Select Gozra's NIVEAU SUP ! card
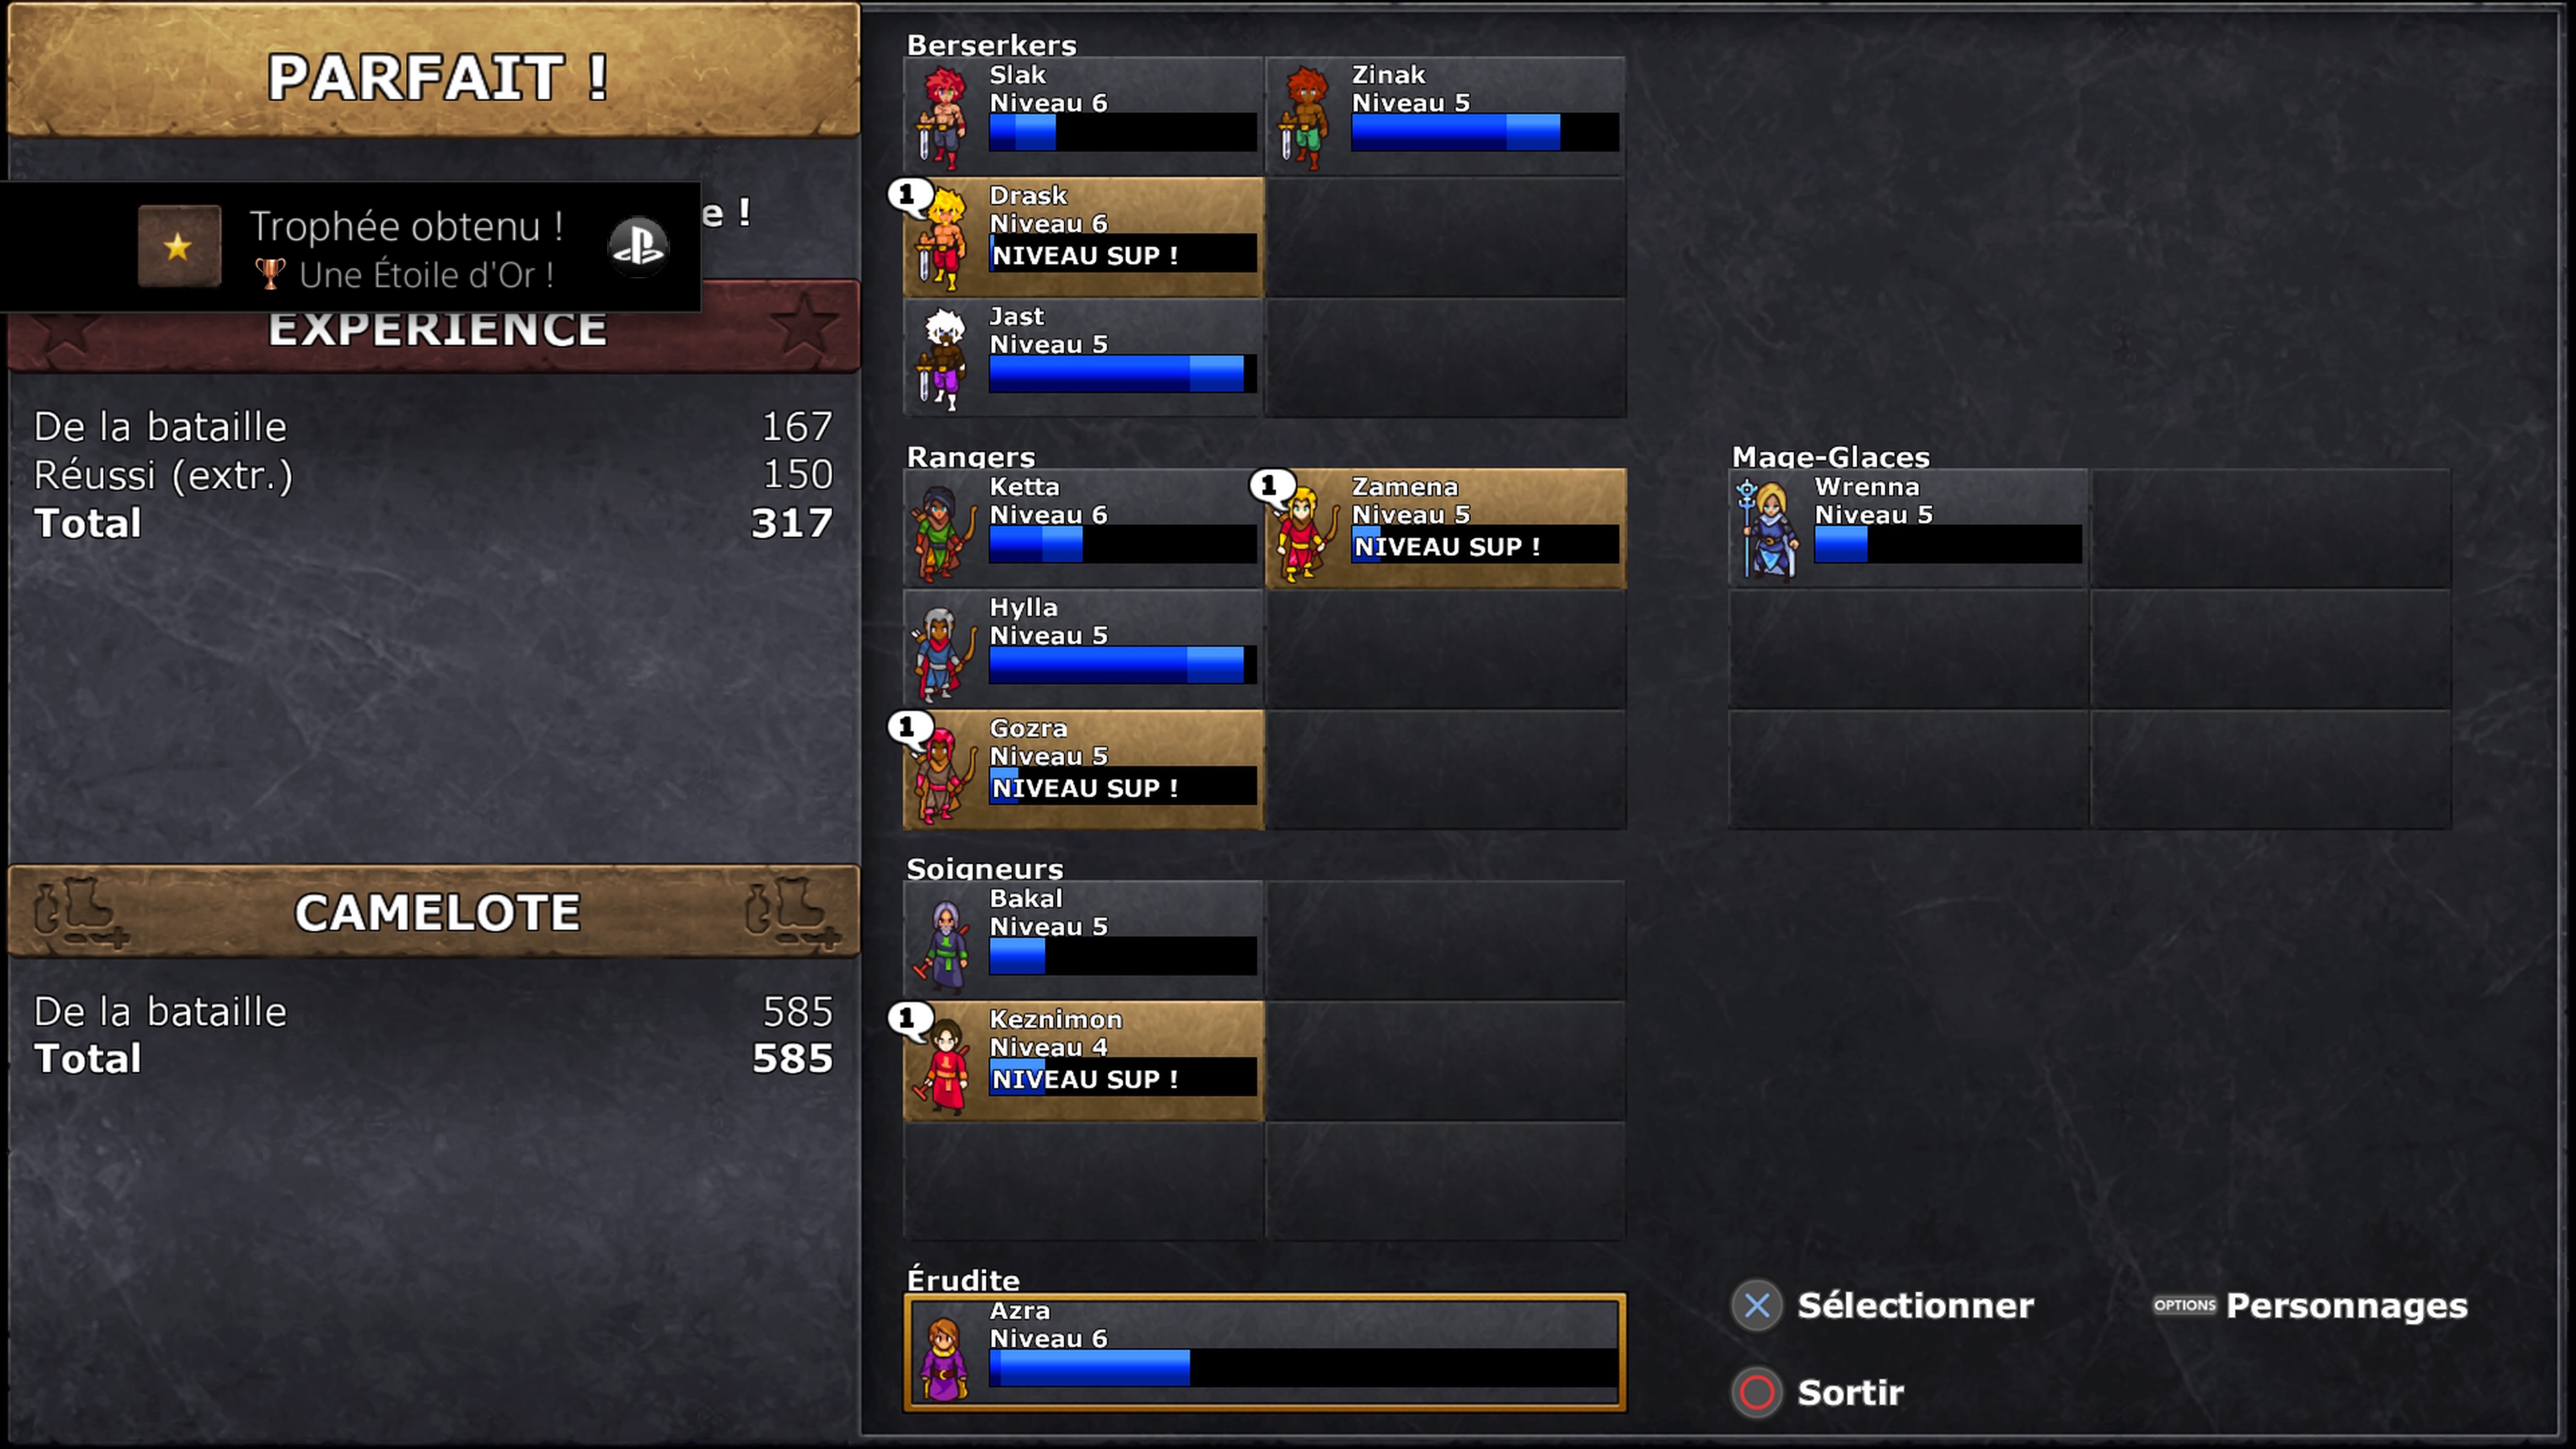Viewport: 2576px width, 1449px height. tap(1083, 769)
